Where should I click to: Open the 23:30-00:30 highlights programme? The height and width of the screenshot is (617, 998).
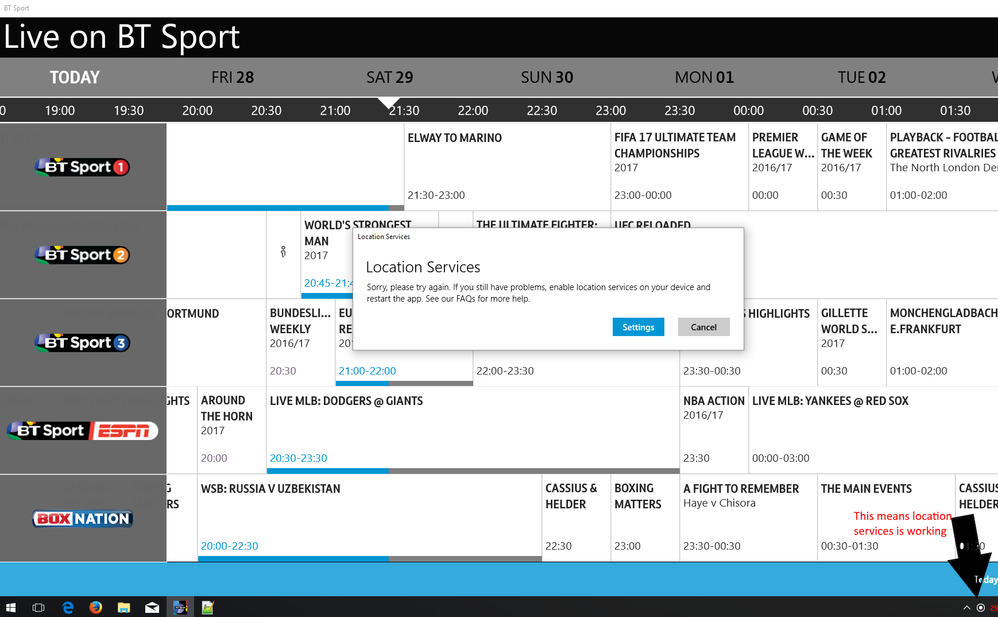(x=748, y=368)
